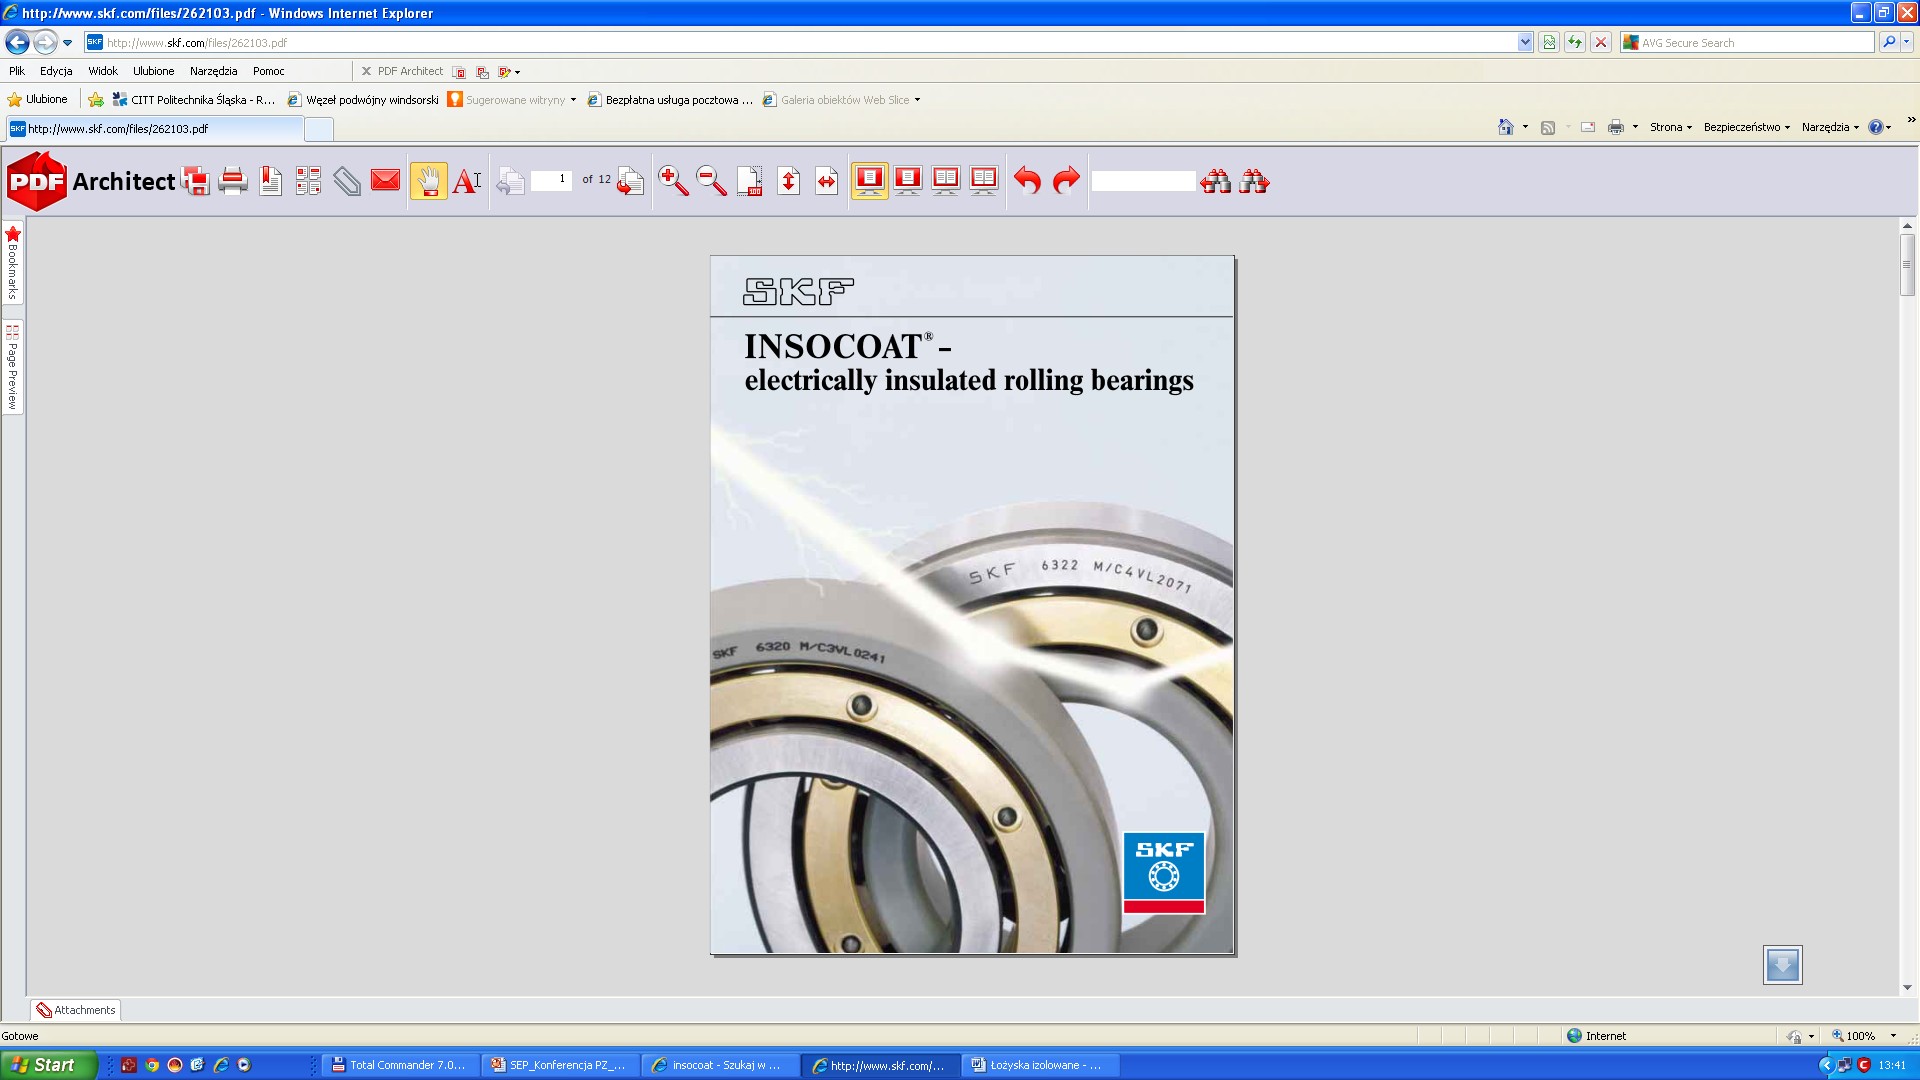Toggle continuous facing view mode
1920x1080 pixels.
pyautogui.click(x=984, y=181)
